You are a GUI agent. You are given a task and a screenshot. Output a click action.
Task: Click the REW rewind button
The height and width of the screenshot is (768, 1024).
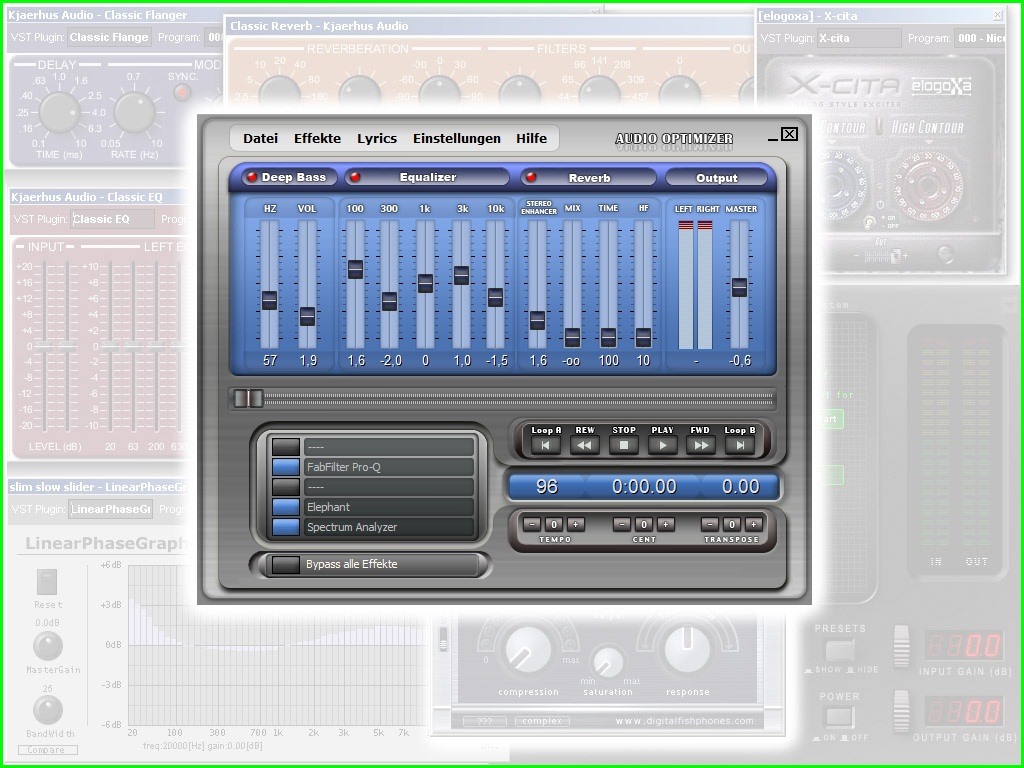[x=584, y=446]
